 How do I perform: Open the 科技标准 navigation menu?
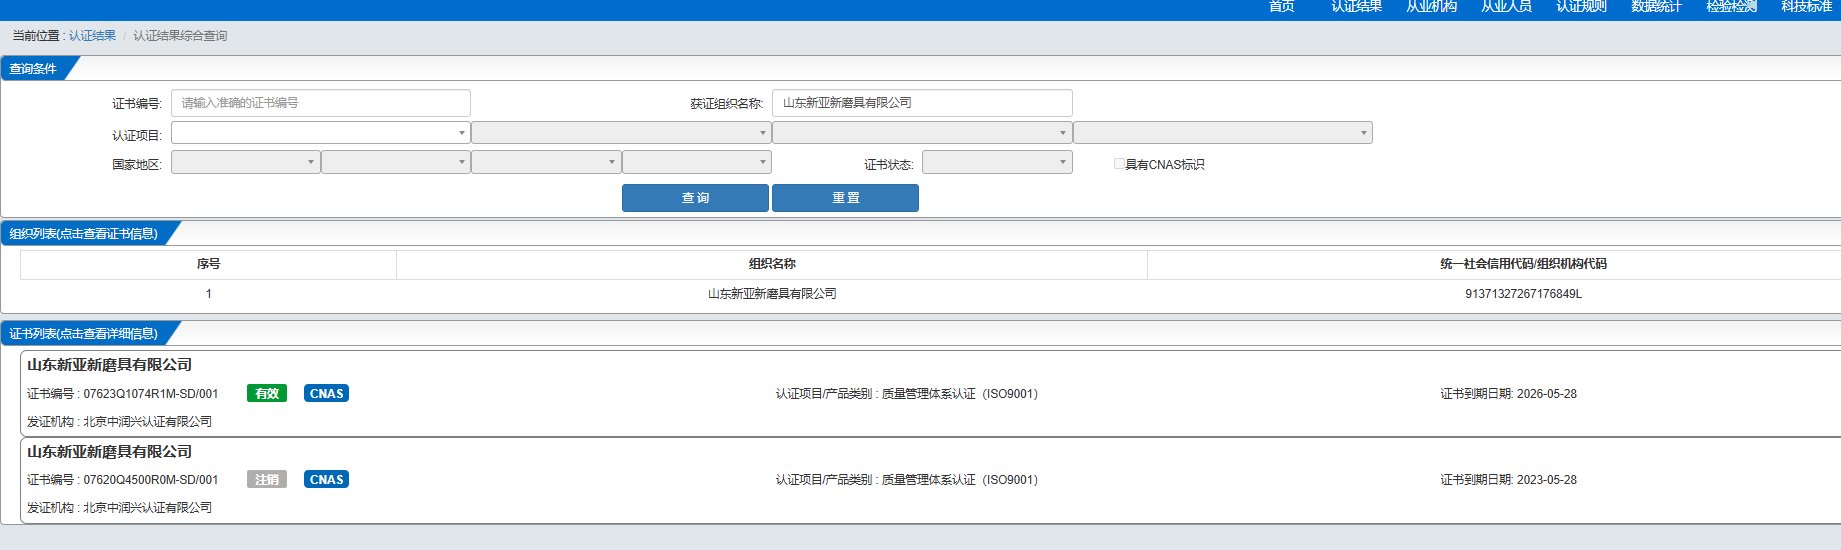1806,6
